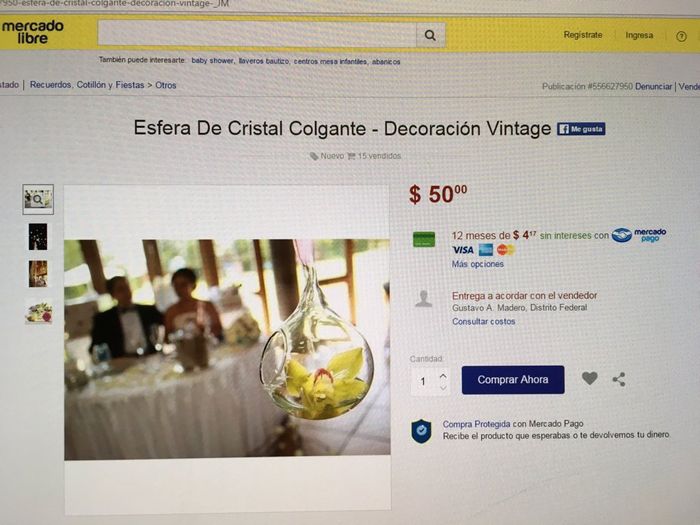Click the Mercado Pago logo
Viewport: 700px width, 525px height.
pos(639,235)
